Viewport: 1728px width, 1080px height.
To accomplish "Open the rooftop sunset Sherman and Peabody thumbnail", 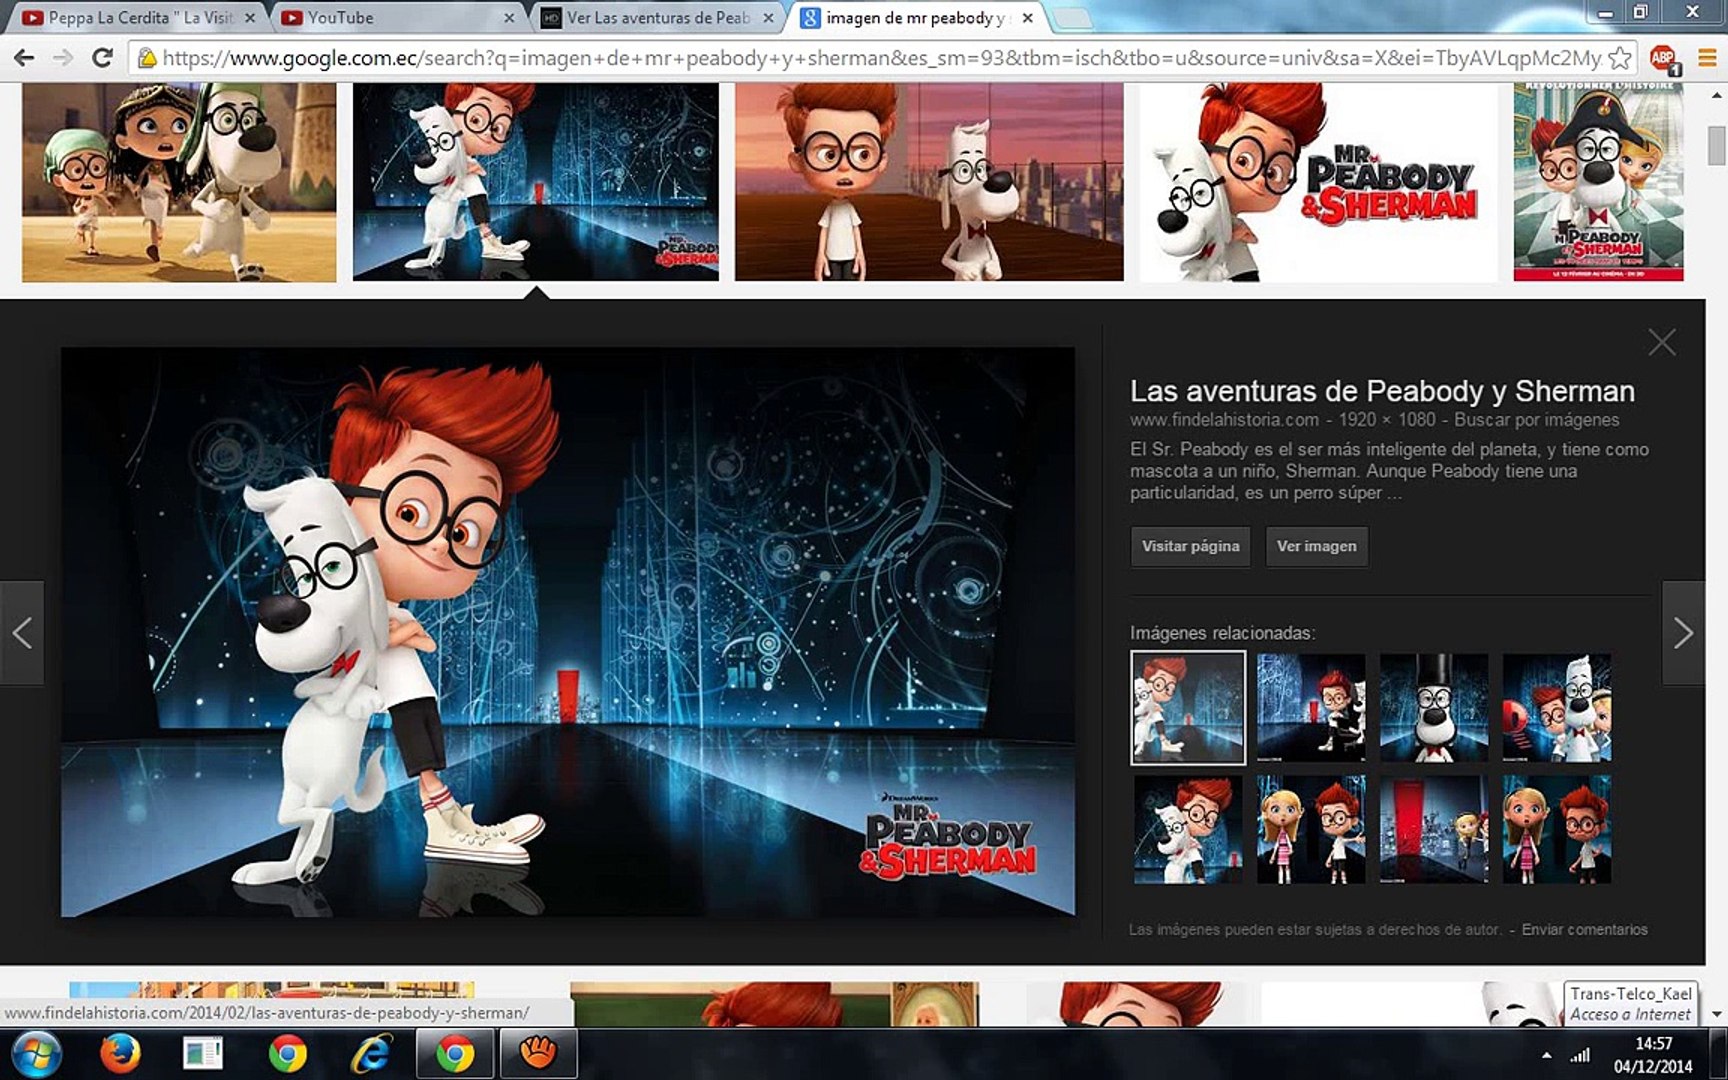I will [929, 181].
